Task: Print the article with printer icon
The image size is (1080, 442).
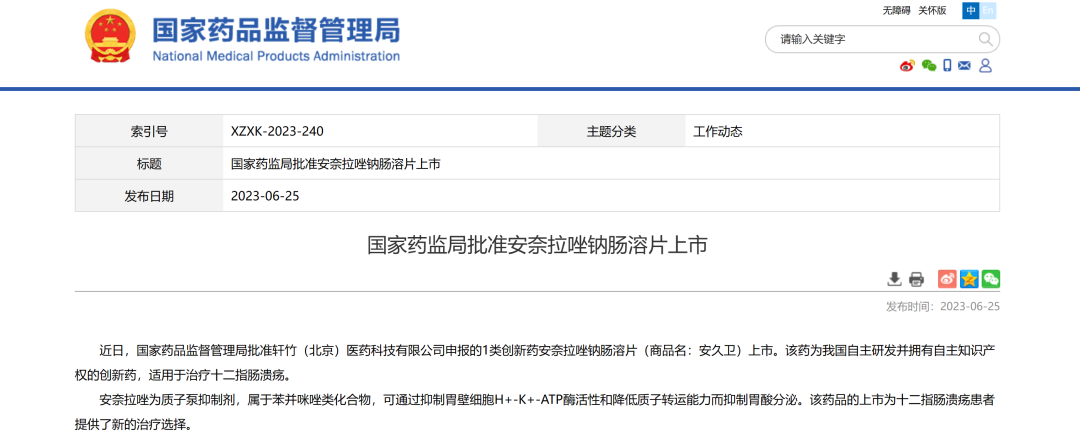Action: click(x=916, y=279)
